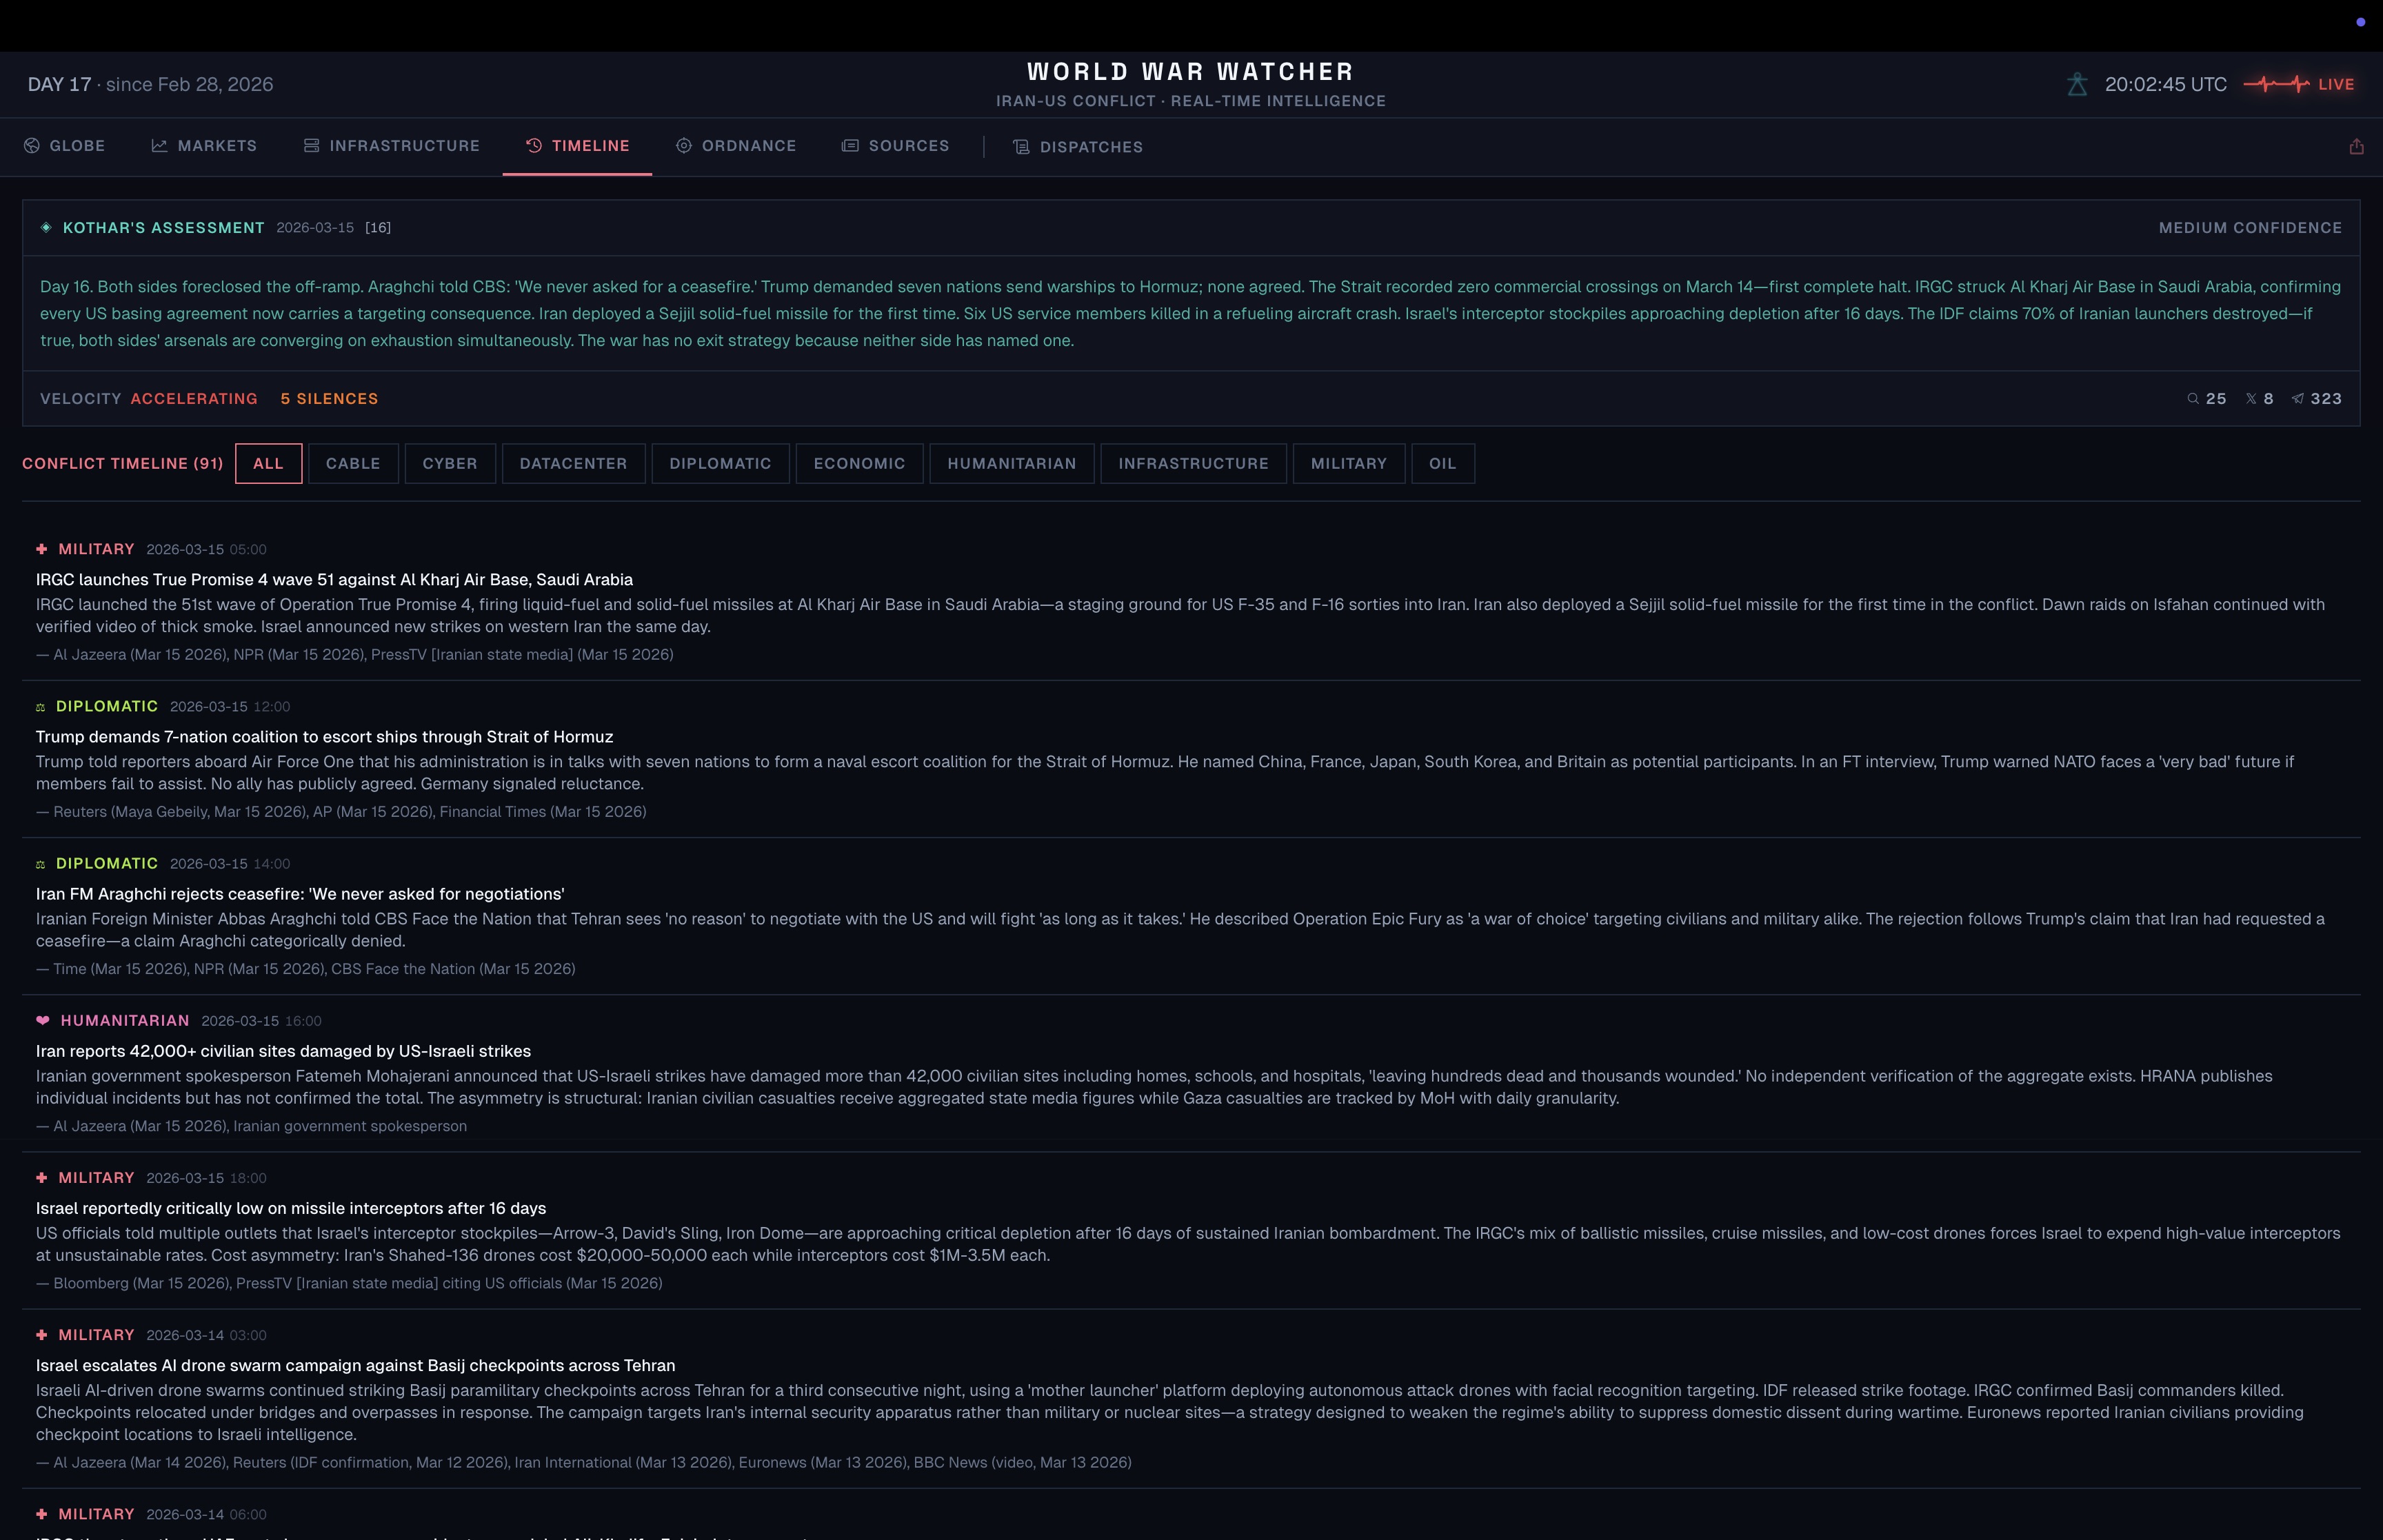The height and width of the screenshot is (1540, 2383).
Task: Open the Globe tab
Action: coord(65,146)
